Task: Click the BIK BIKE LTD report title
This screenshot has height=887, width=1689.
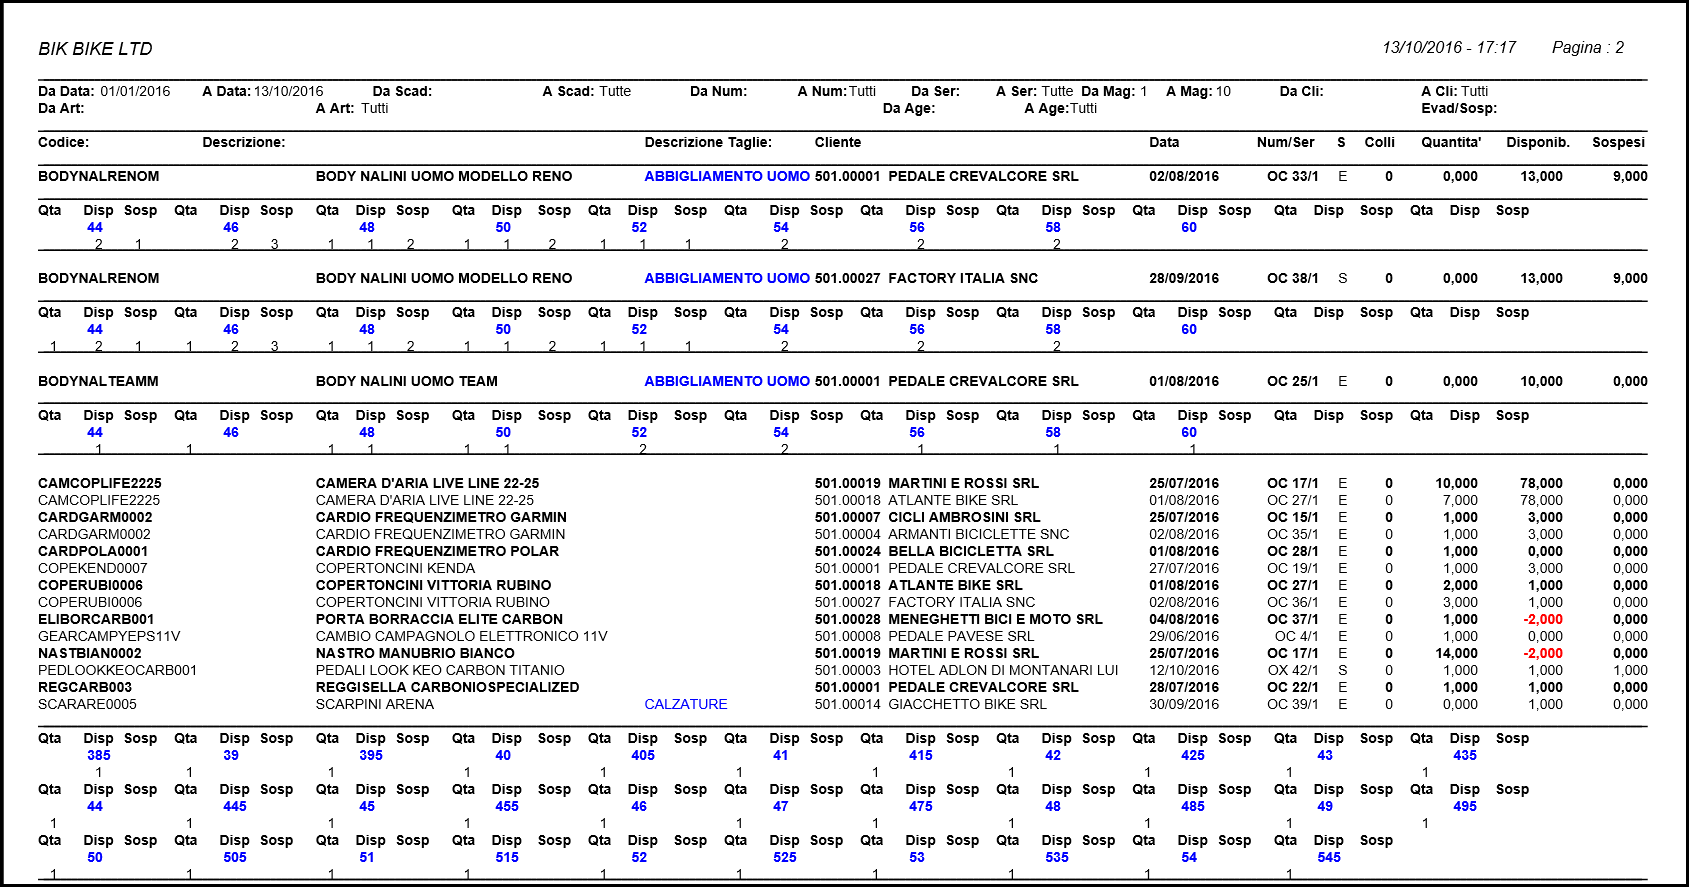Action: [x=95, y=49]
